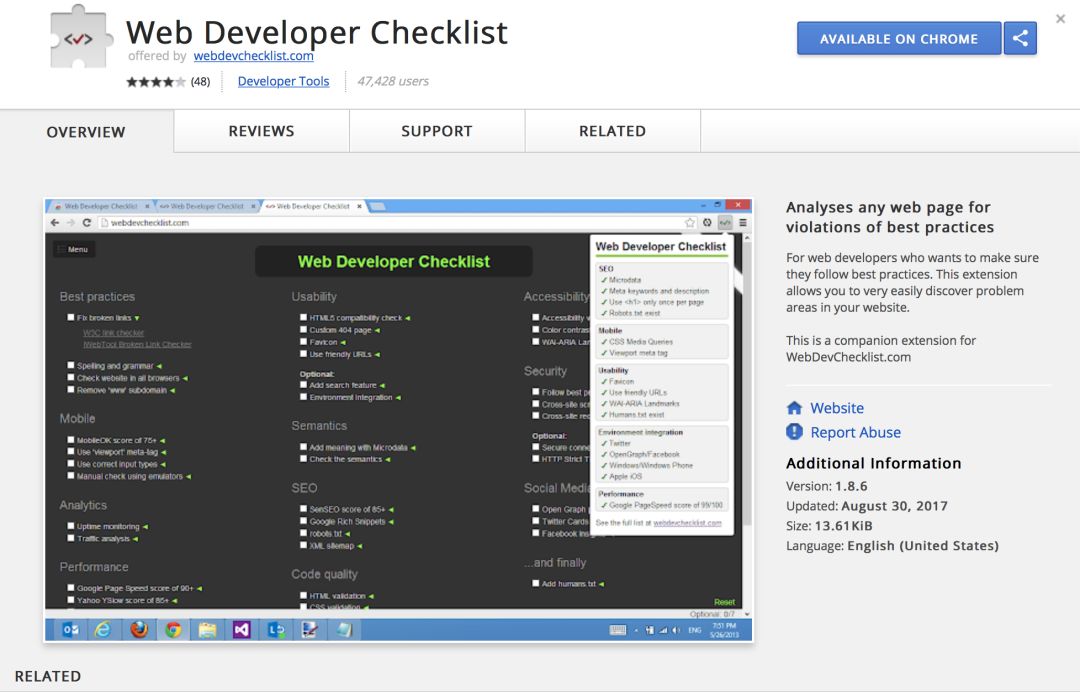
Task: Select second browser tab in preview screenshot
Action: tap(207, 206)
